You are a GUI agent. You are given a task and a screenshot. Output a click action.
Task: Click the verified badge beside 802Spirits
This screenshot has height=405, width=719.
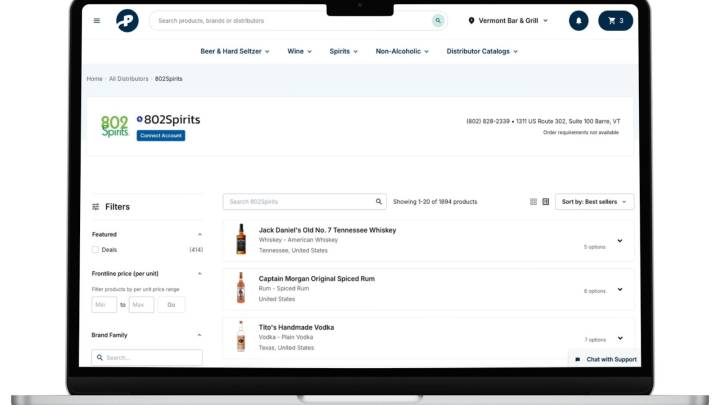139,119
